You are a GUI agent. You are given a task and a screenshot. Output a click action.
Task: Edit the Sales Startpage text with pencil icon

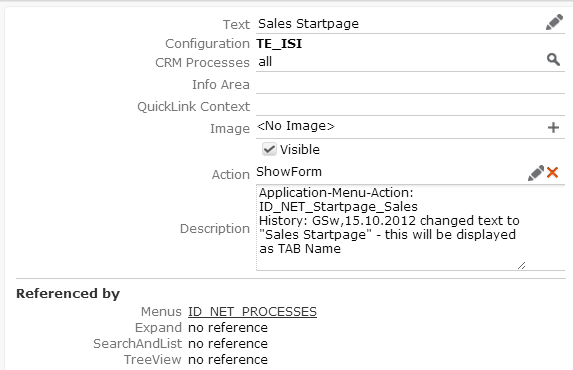(x=554, y=22)
